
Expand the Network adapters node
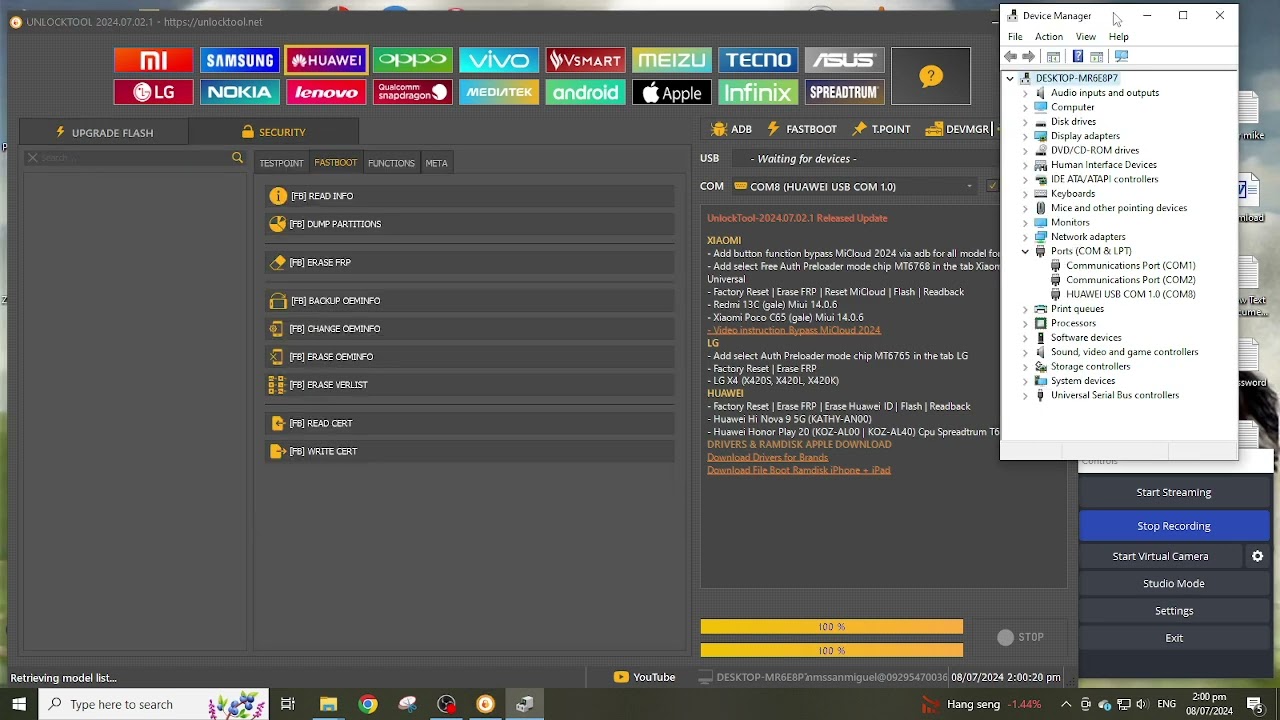pos(1025,237)
